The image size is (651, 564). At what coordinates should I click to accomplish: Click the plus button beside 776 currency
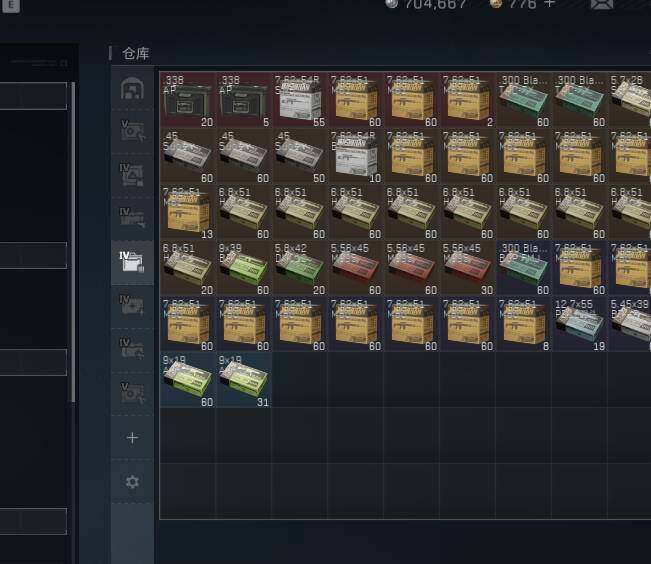(x=549, y=4)
